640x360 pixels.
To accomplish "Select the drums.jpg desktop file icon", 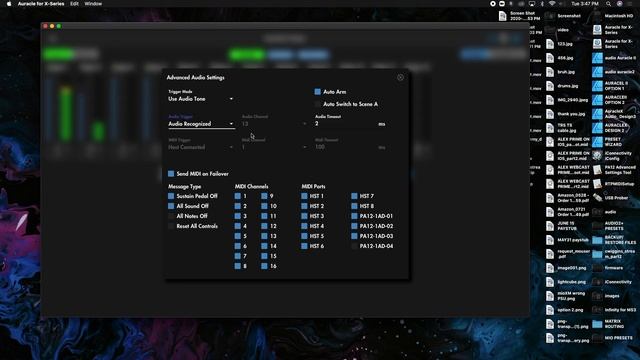I will click(x=550, y=86).
